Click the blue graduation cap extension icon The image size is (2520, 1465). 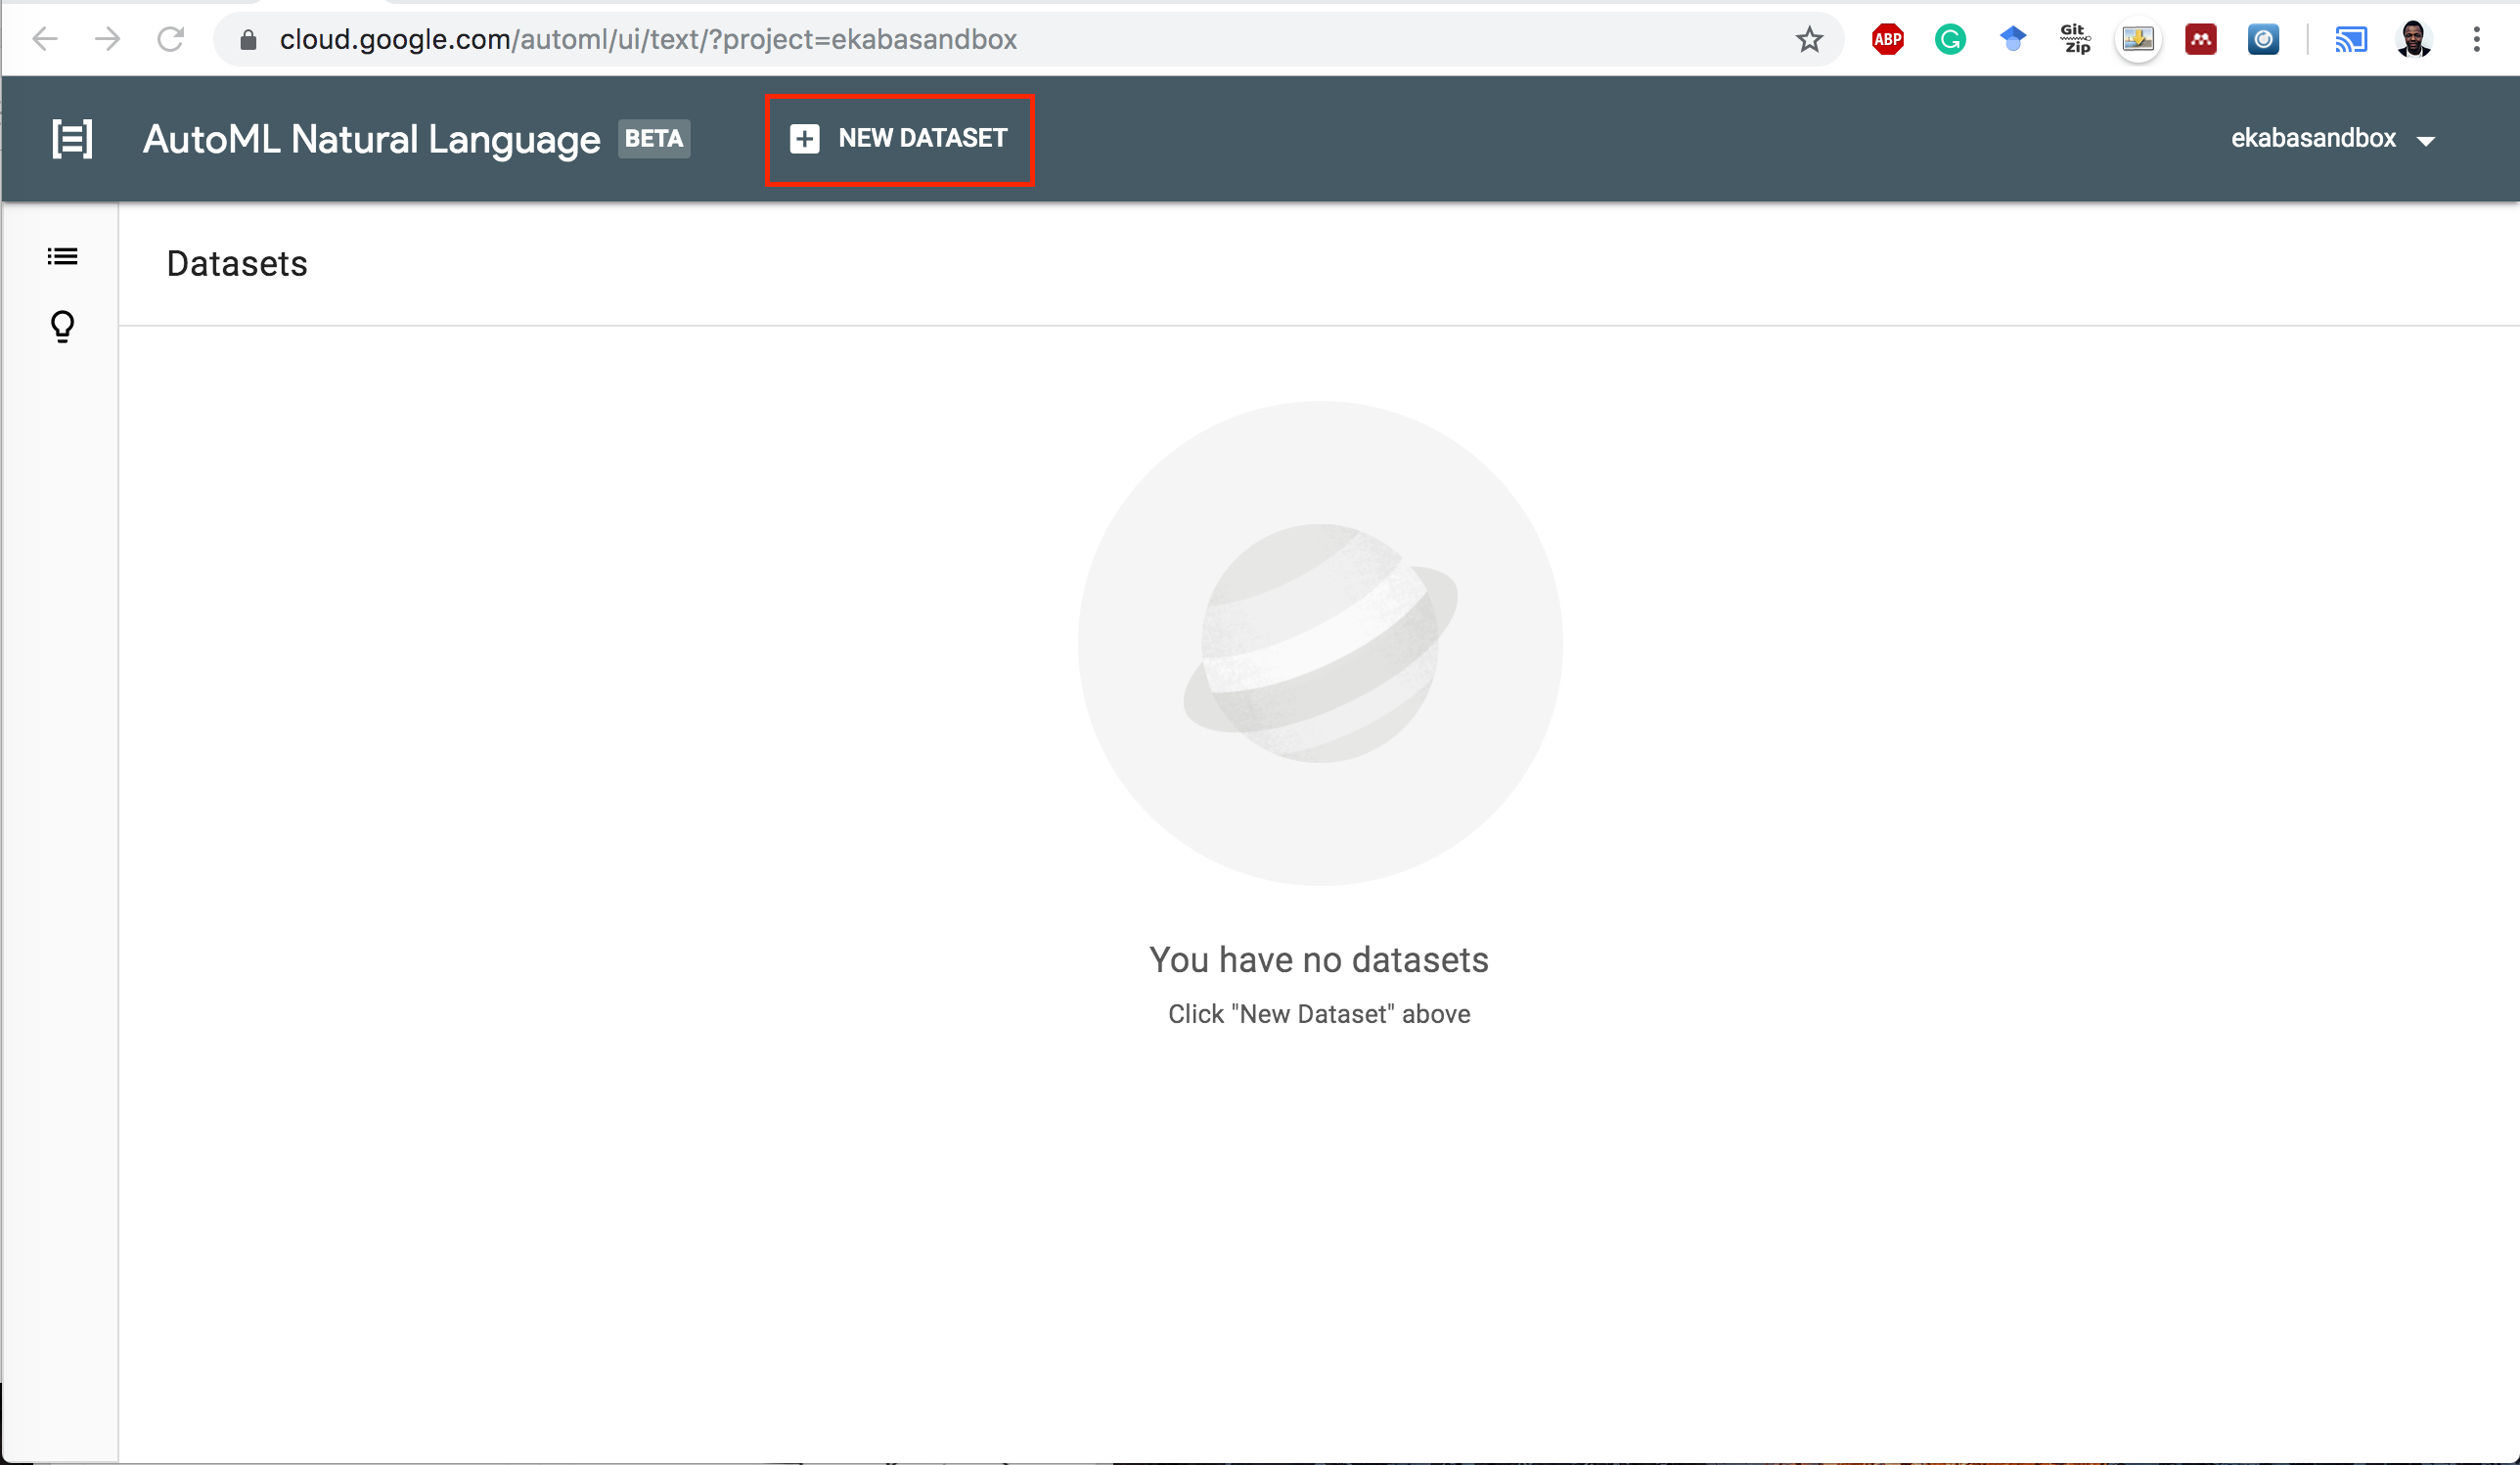coord(2012,39)
